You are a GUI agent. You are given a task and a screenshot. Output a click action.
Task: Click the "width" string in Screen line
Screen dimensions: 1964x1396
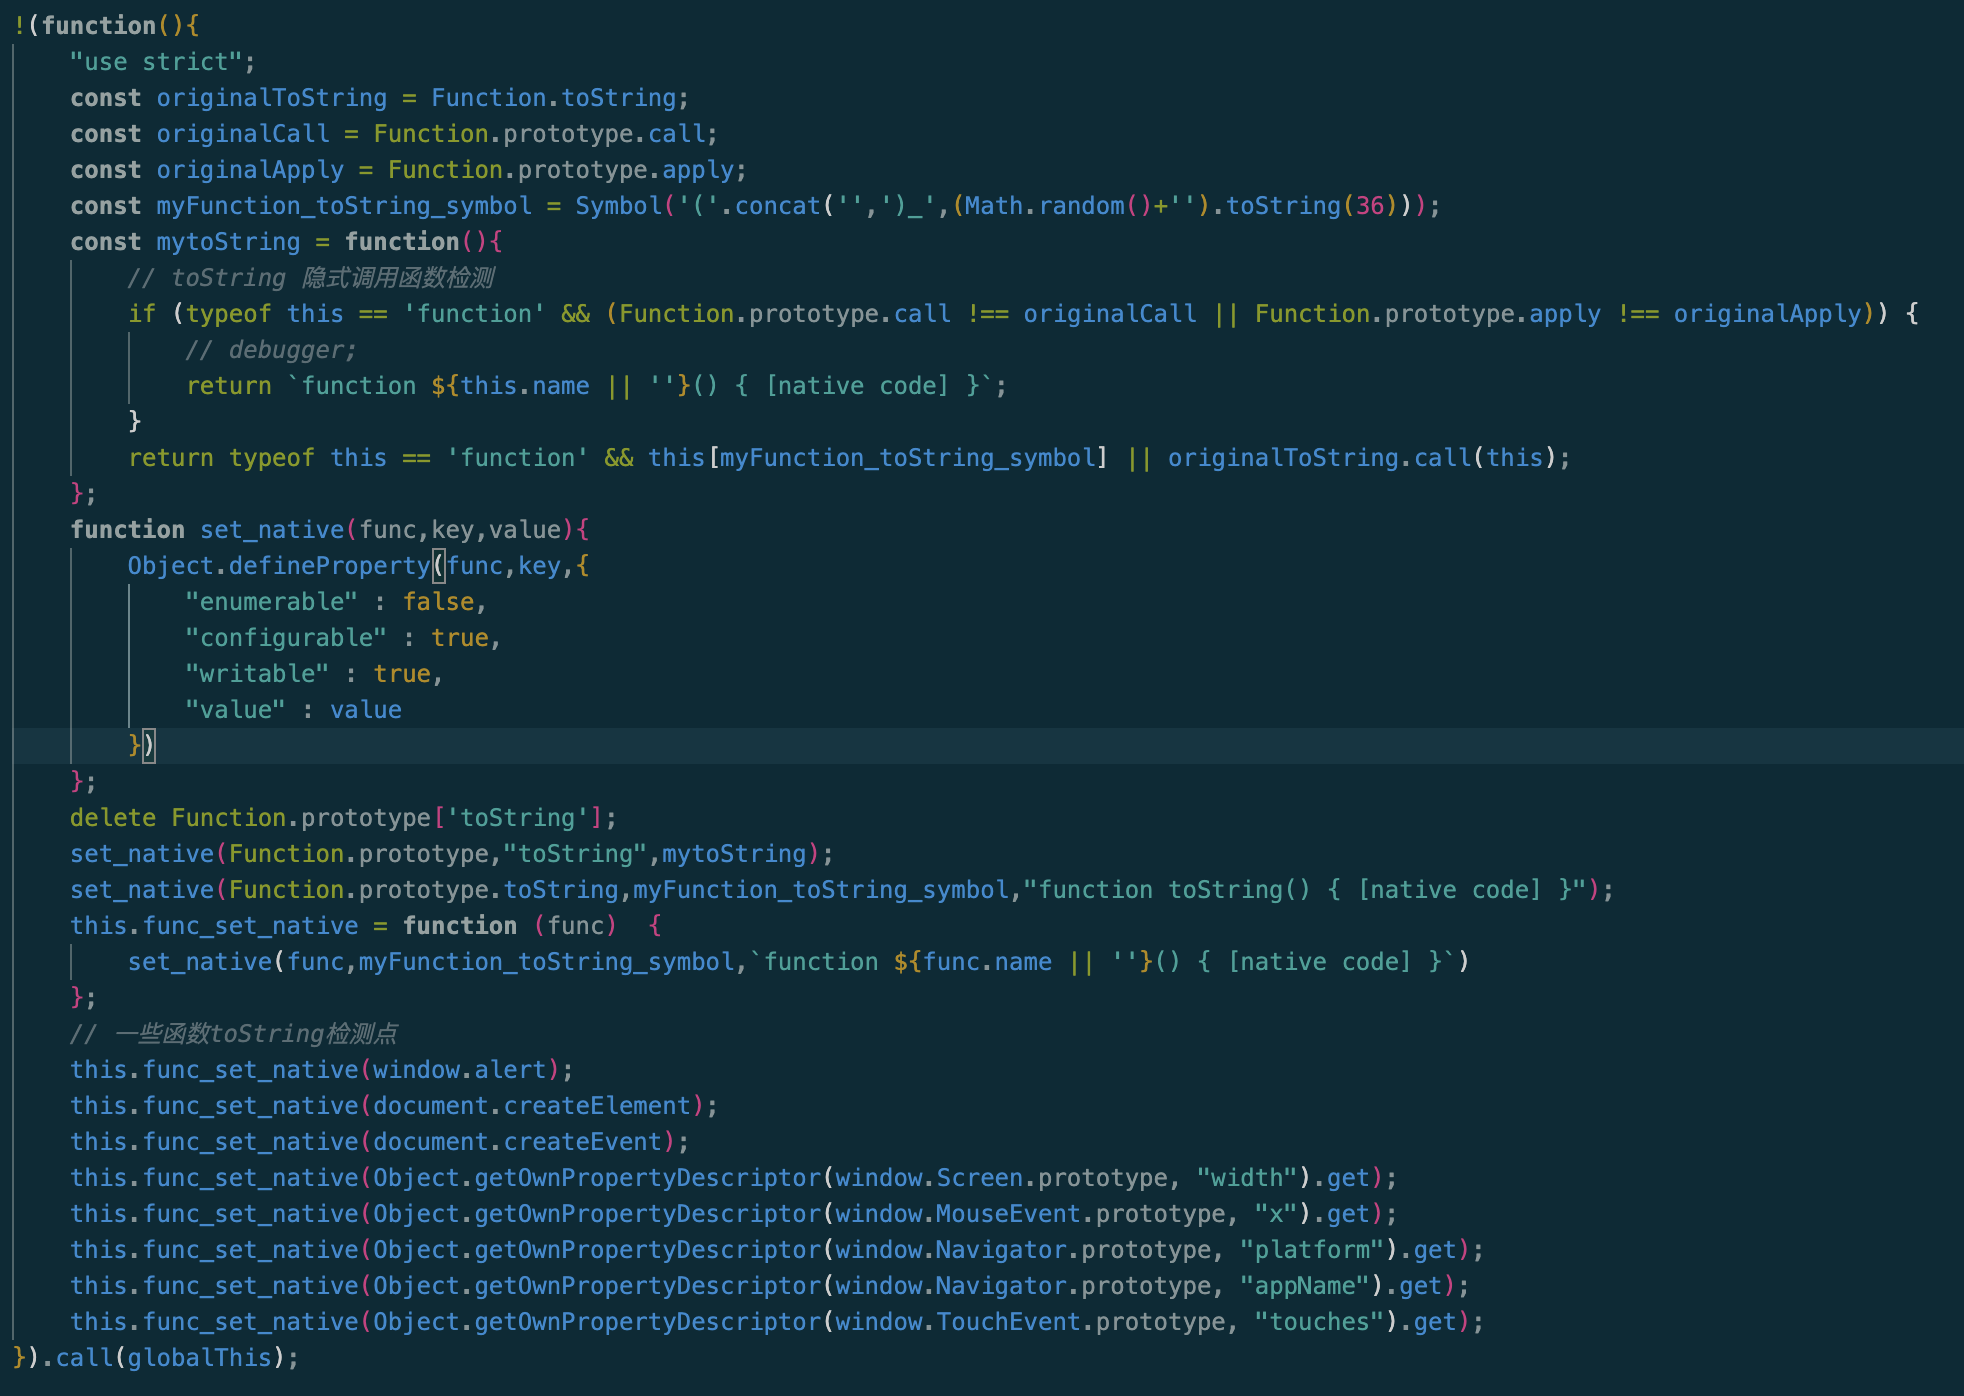coord(1246,1178)
